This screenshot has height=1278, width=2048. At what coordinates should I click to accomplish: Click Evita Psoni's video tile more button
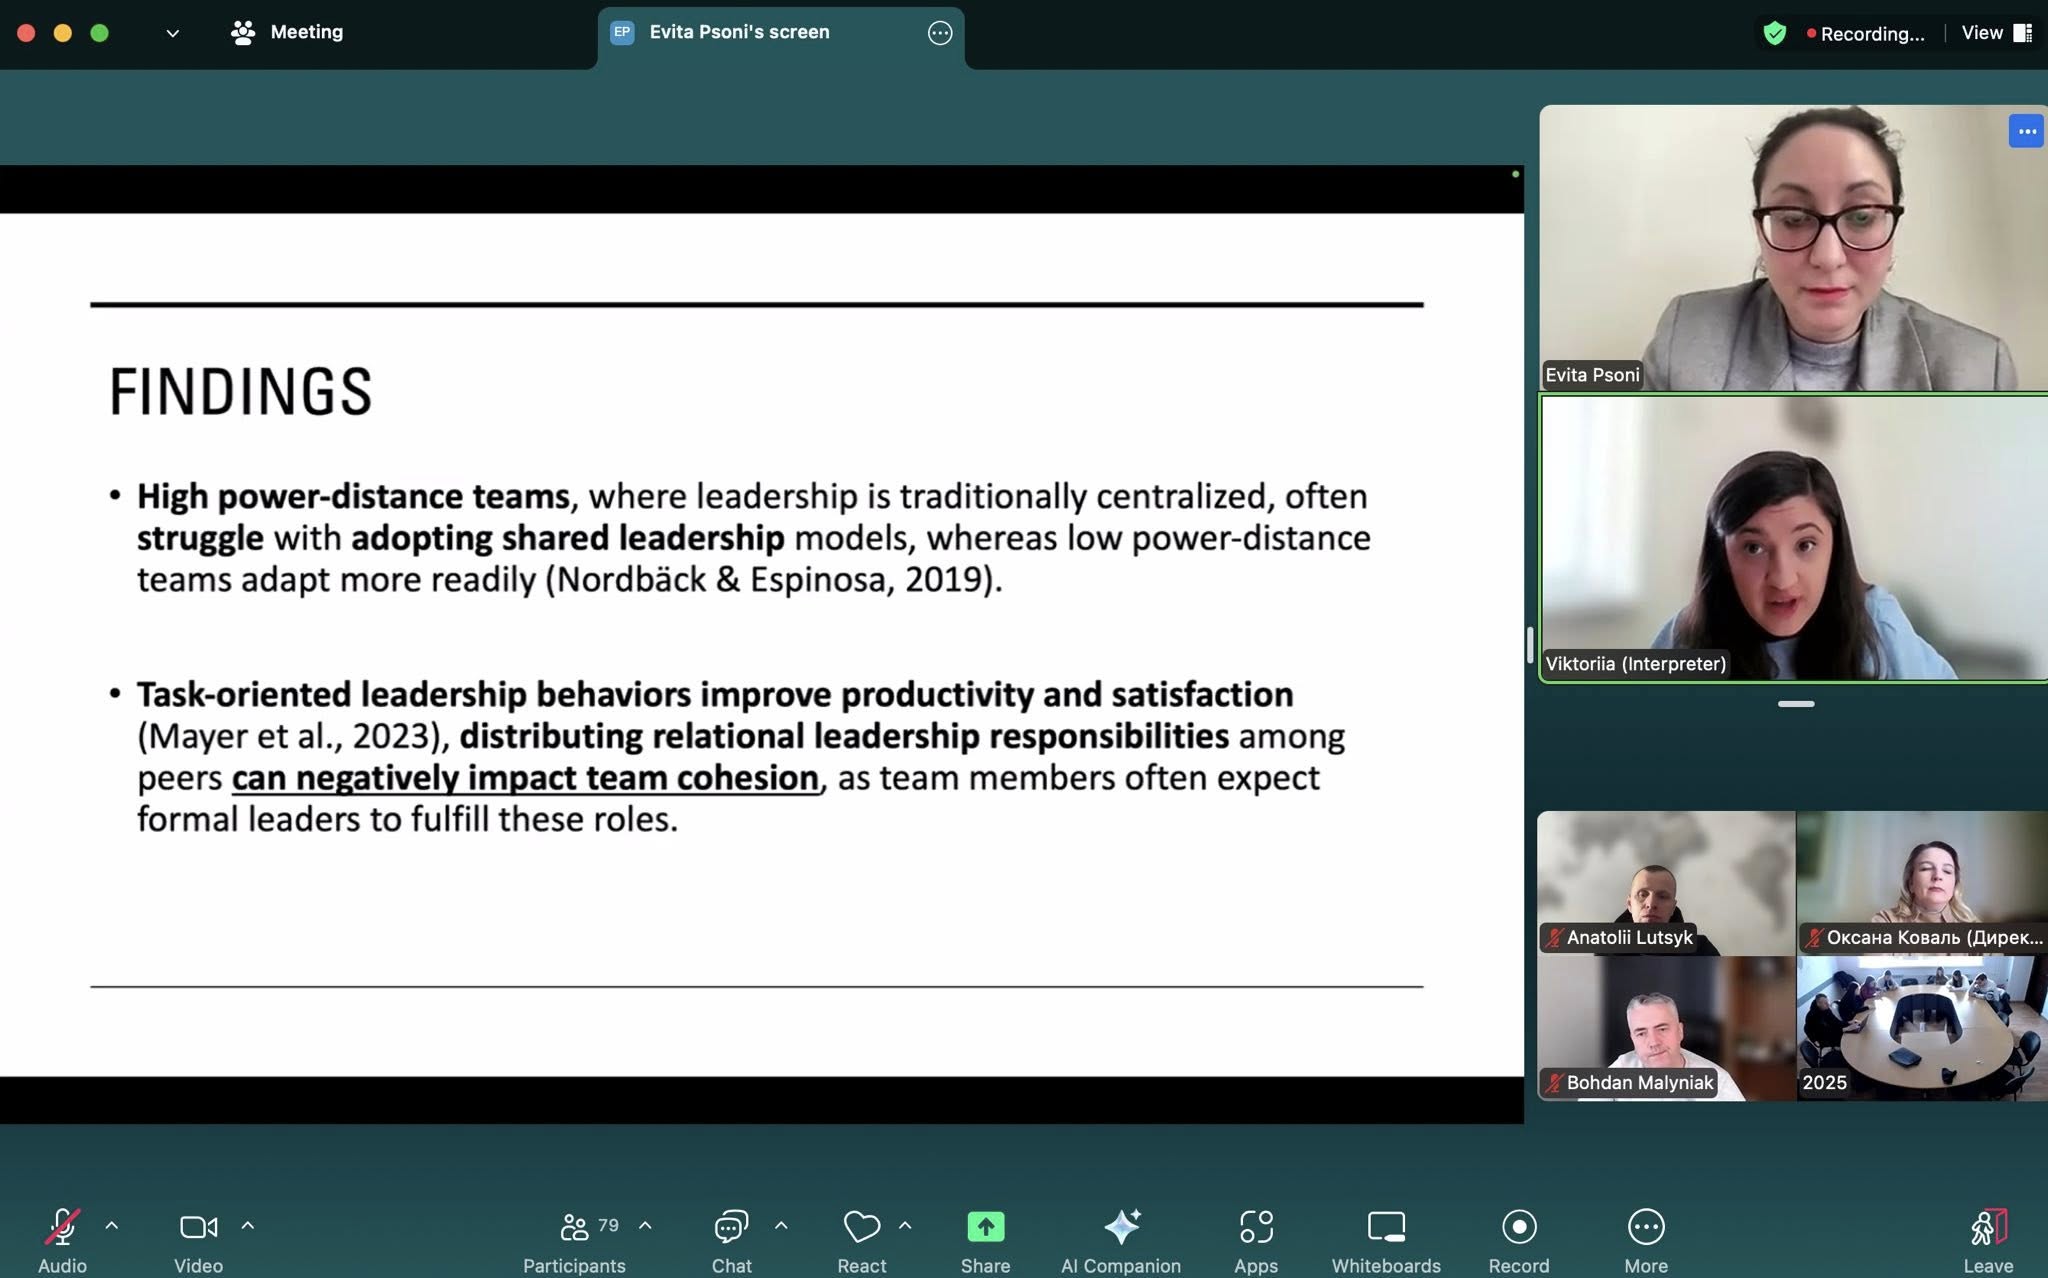[2025, 131]
